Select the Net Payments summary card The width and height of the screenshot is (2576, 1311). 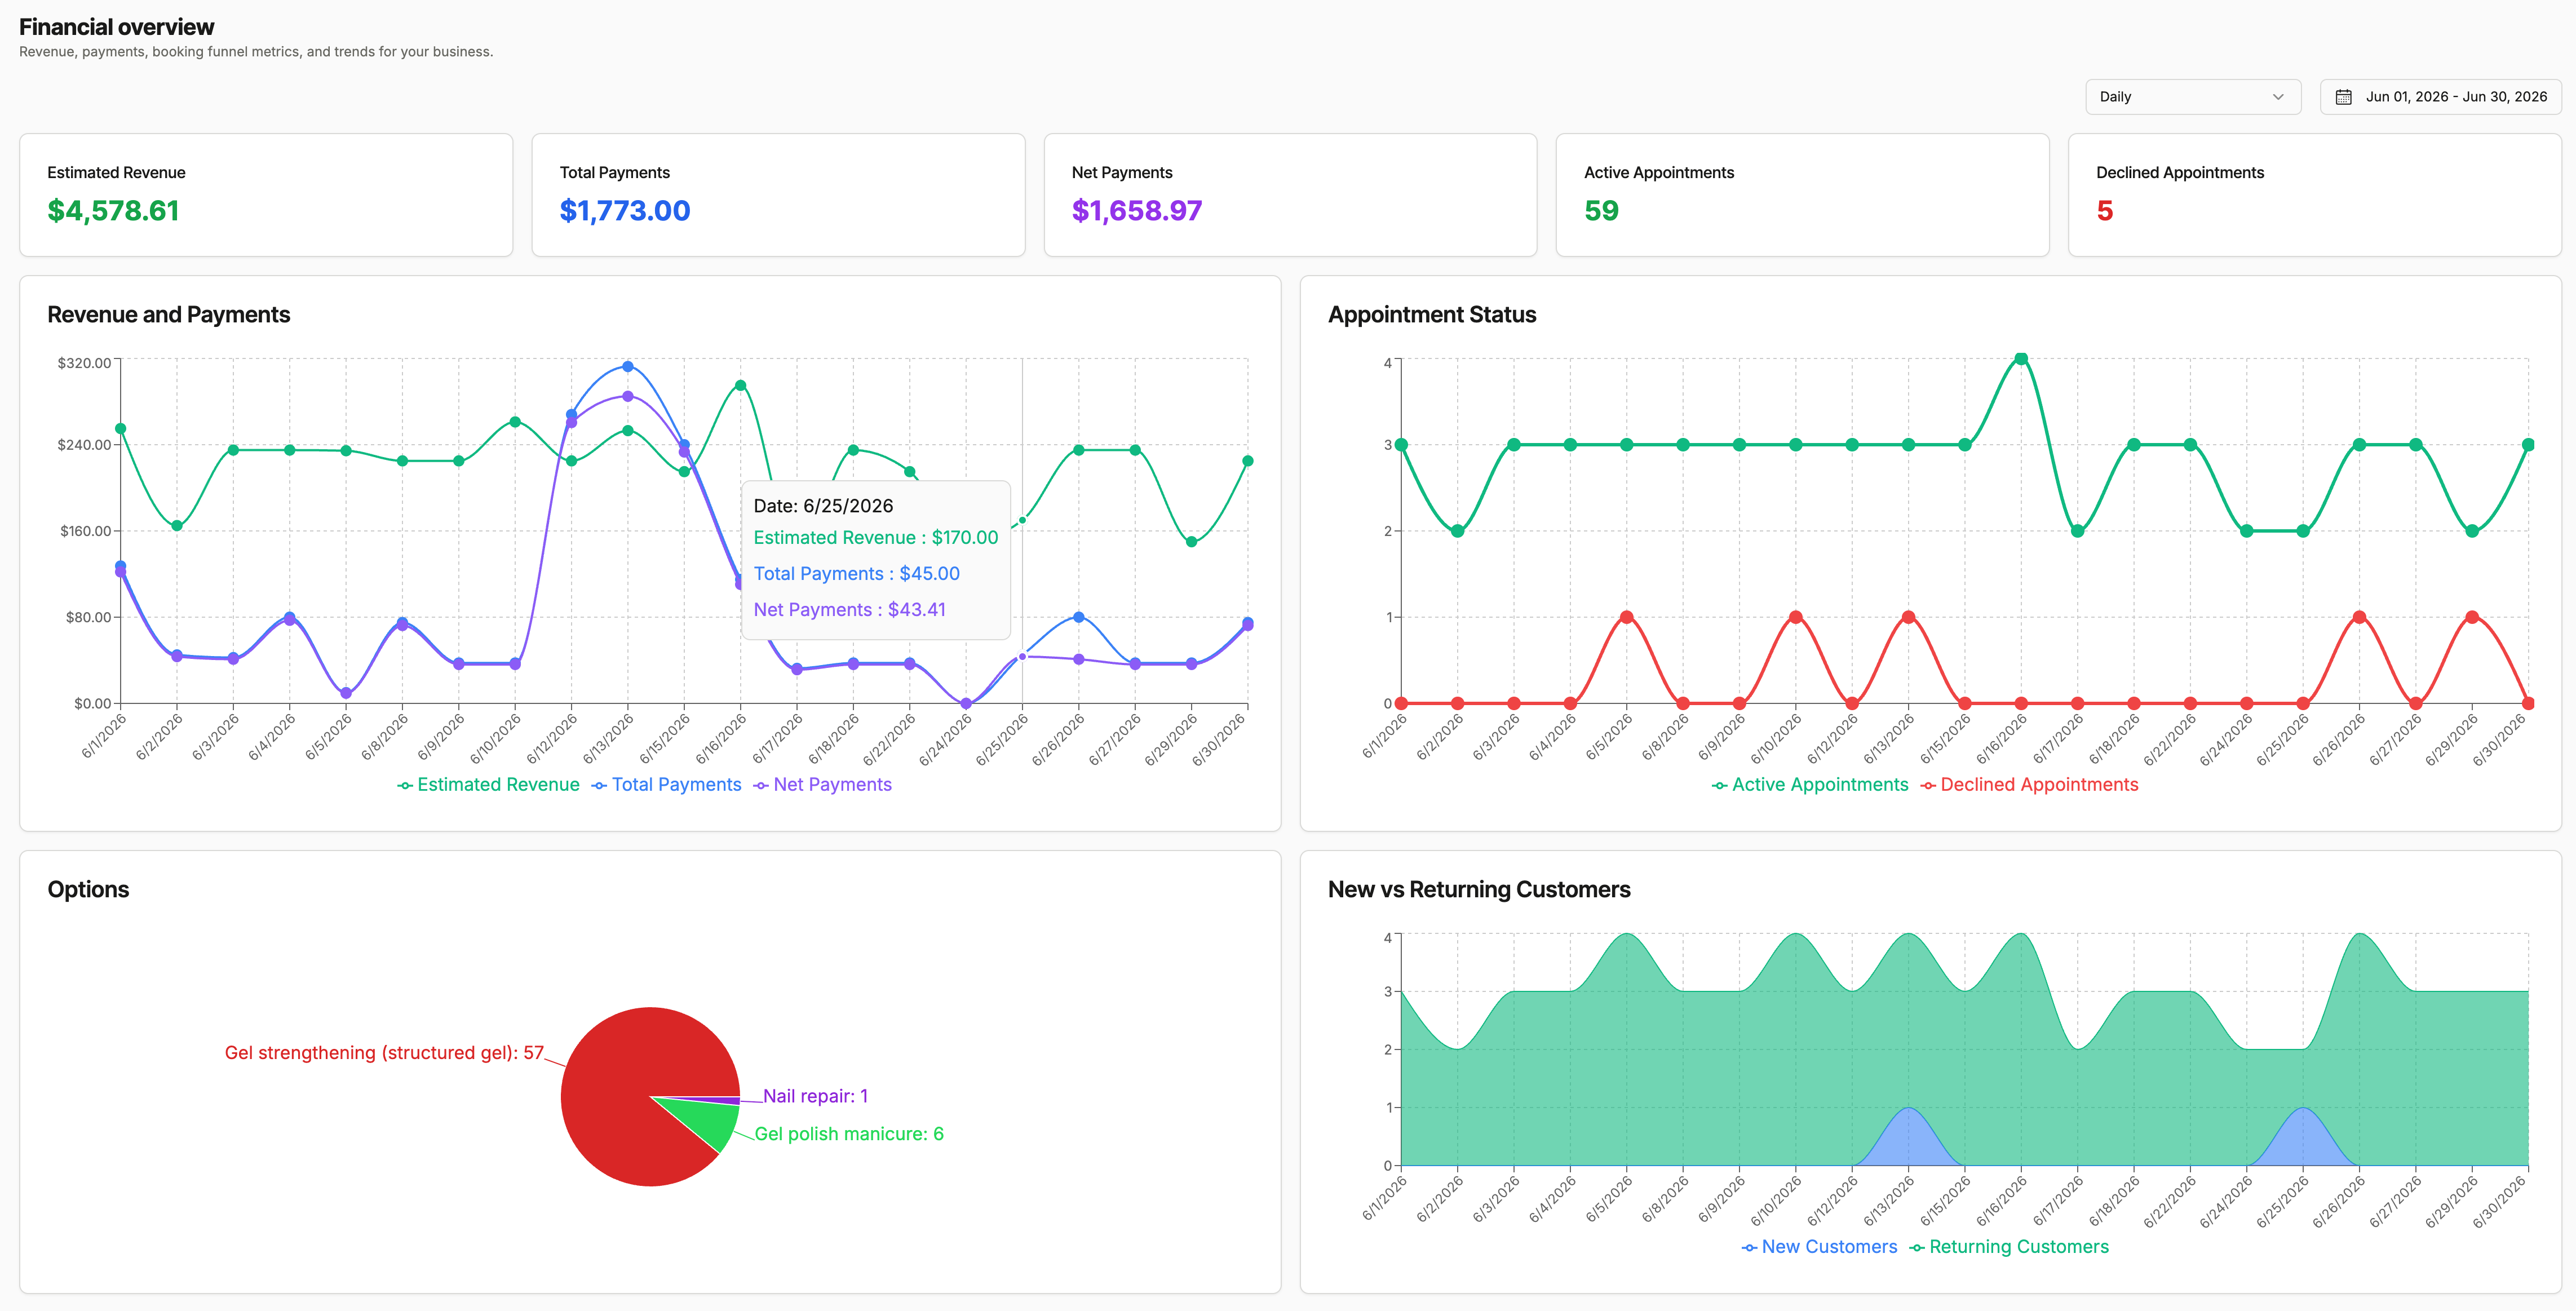click(x=1290, y=195)
